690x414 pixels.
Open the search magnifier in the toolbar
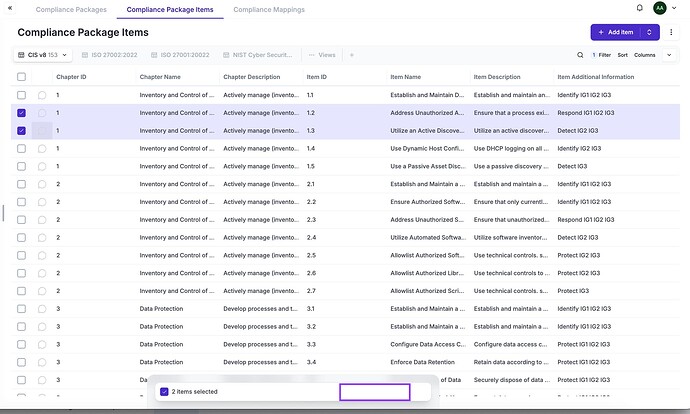[580, 55]
